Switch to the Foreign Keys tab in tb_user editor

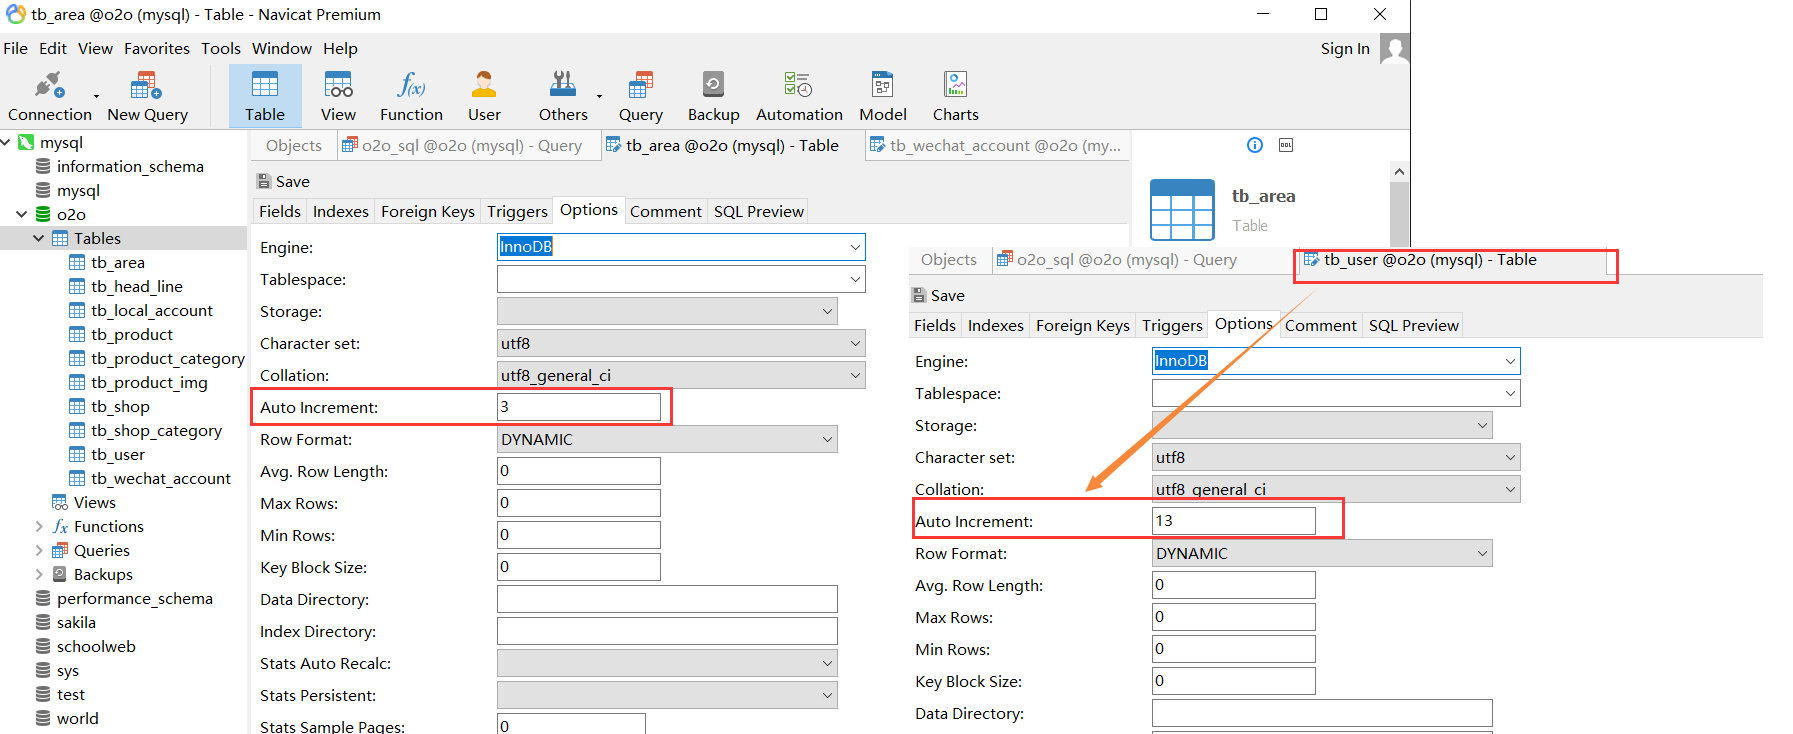click(x=1083, y=325)
